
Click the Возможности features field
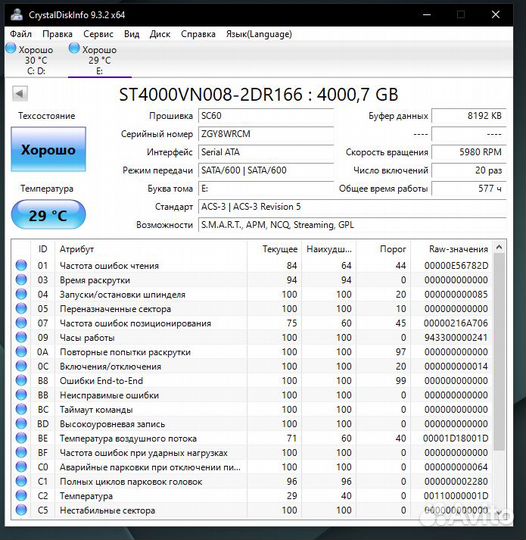pos(352,225)
